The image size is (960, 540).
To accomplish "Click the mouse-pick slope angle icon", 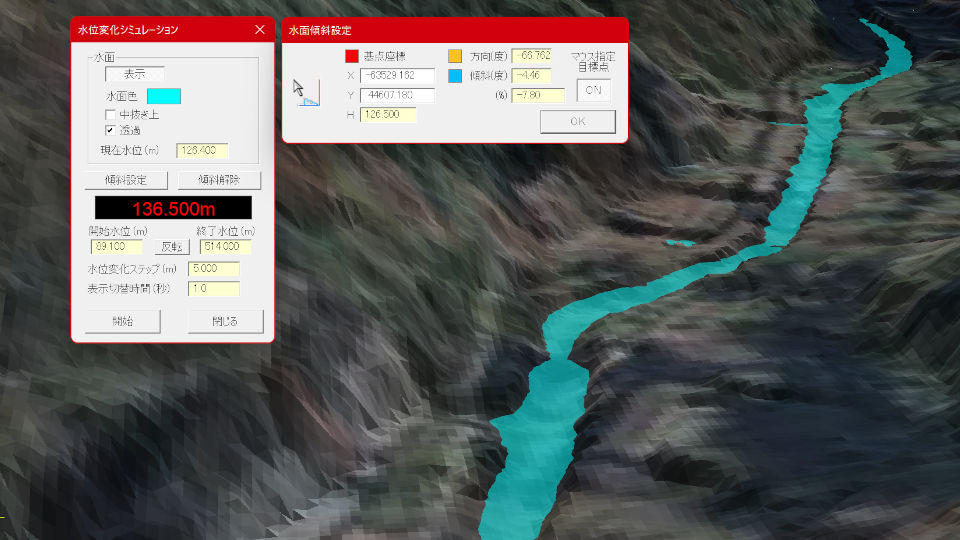I will pos(304,93).
